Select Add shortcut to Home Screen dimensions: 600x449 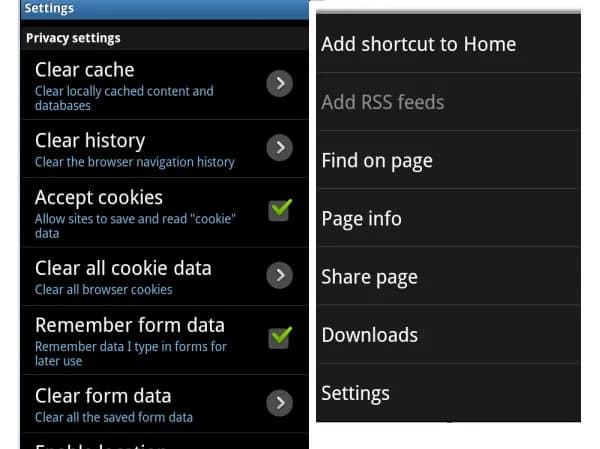[418, 44]
